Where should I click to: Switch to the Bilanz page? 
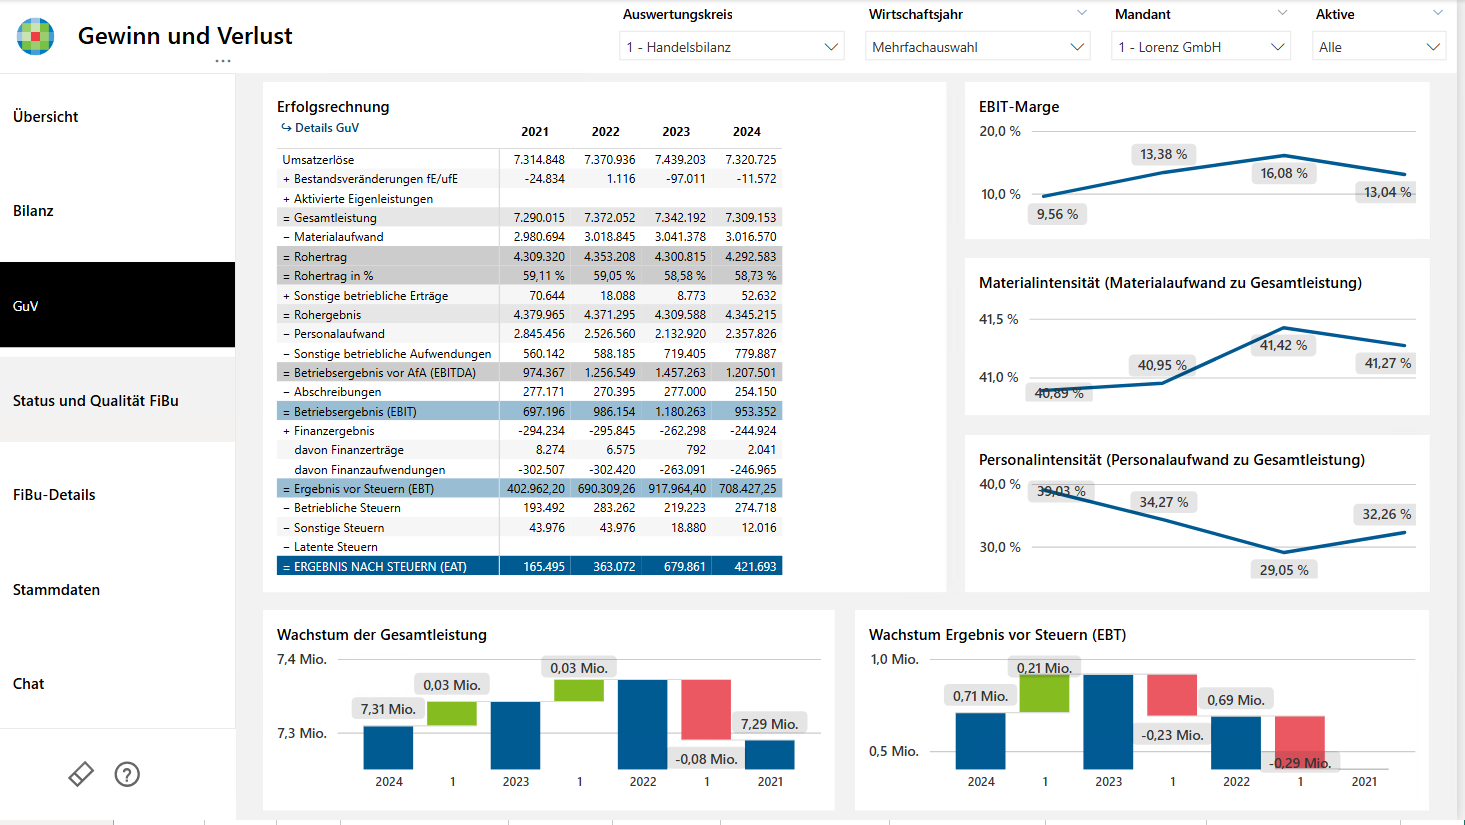[x=118, y=211]
